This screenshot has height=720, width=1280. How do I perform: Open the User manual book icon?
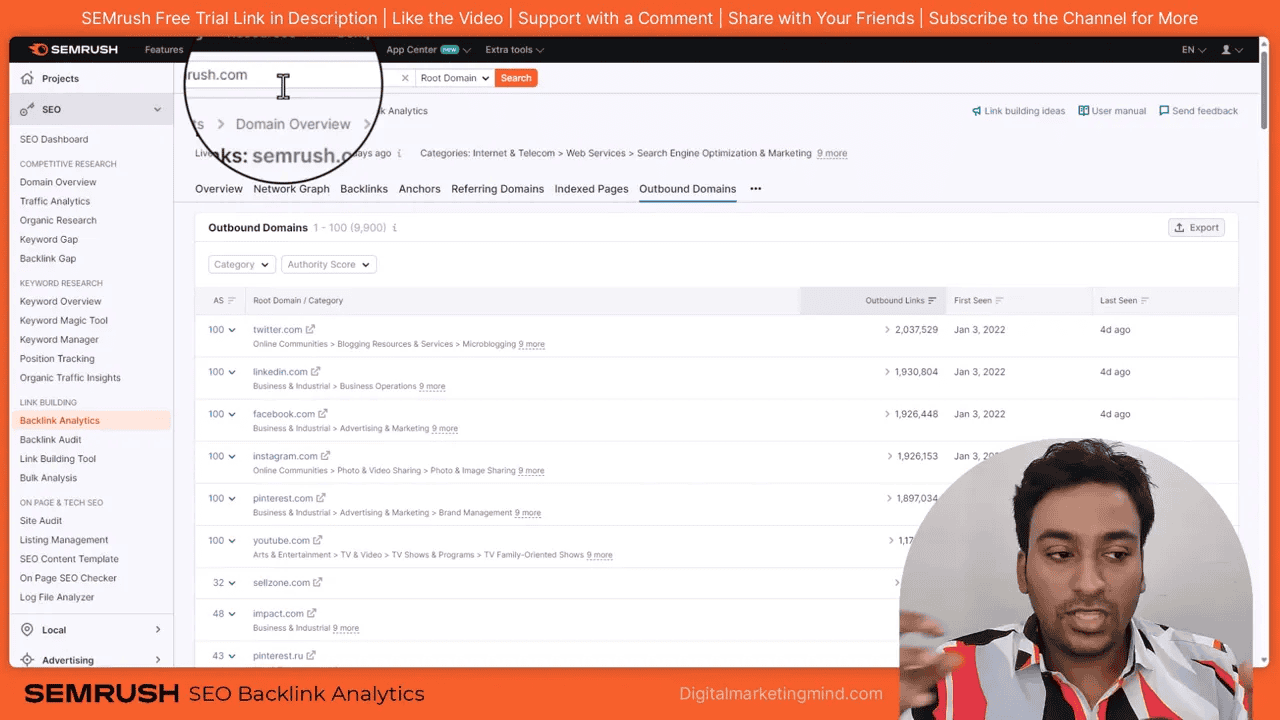pos(1083,111)
